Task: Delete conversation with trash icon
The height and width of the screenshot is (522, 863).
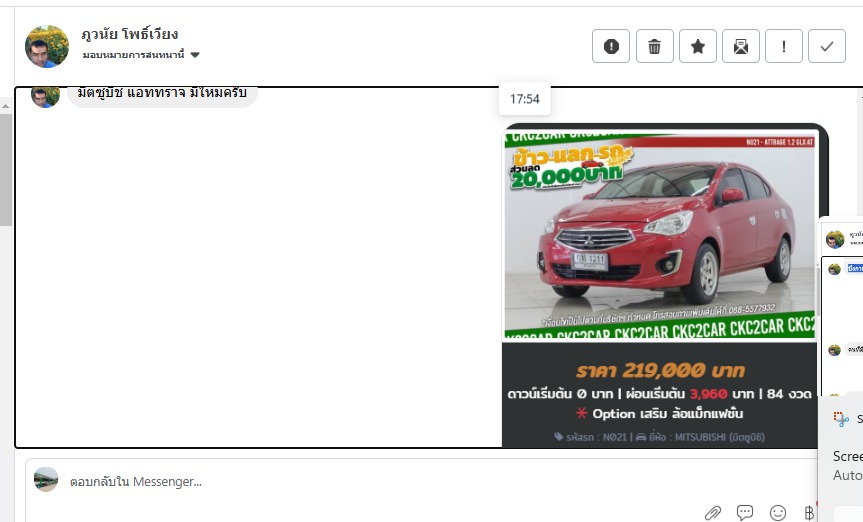Action: [654, 46]
